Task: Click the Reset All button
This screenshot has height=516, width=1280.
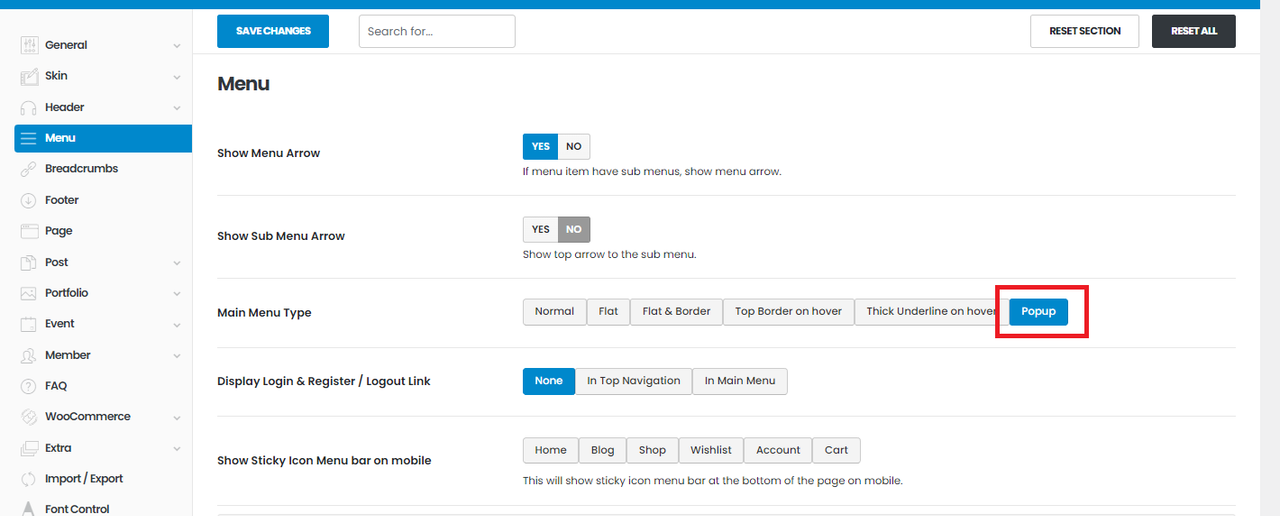Action: [1193, 31]
